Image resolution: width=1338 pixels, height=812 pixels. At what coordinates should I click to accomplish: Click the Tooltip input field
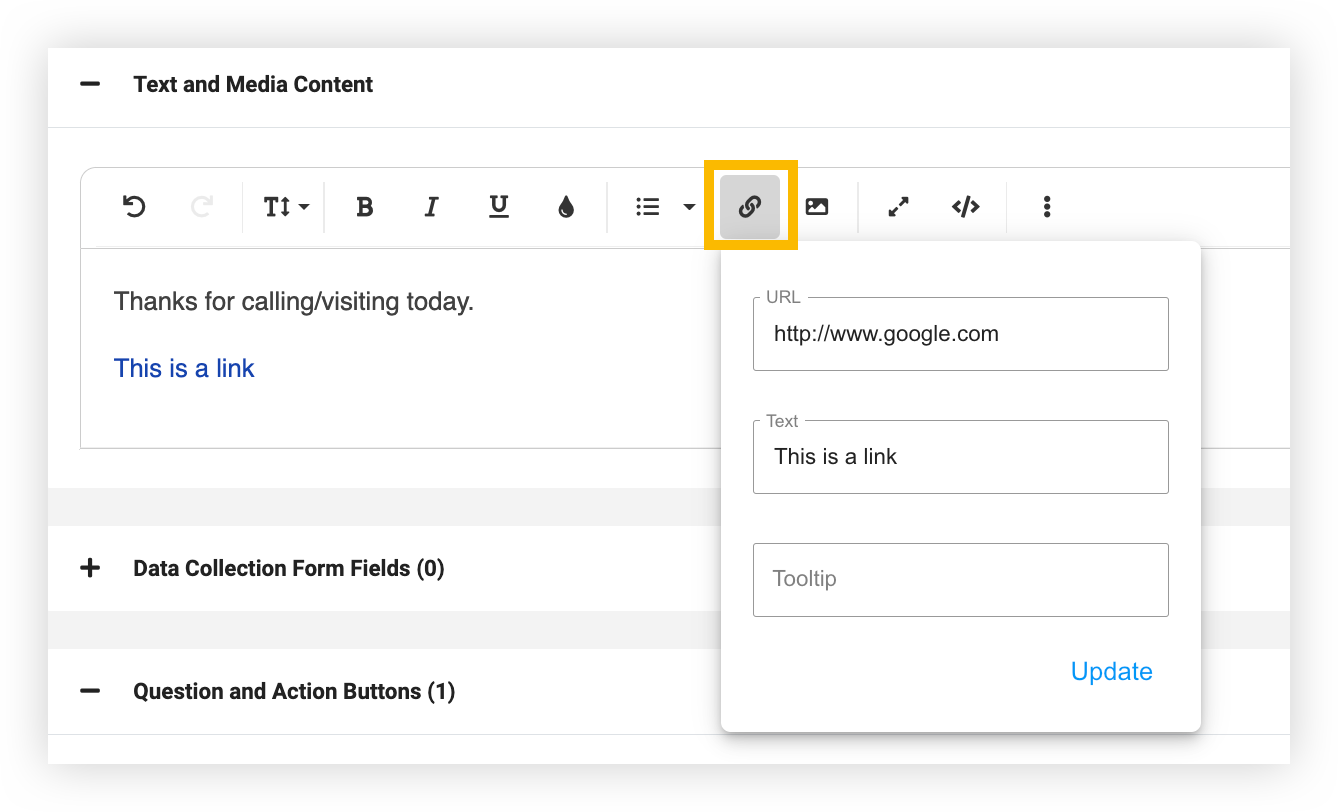960,579
